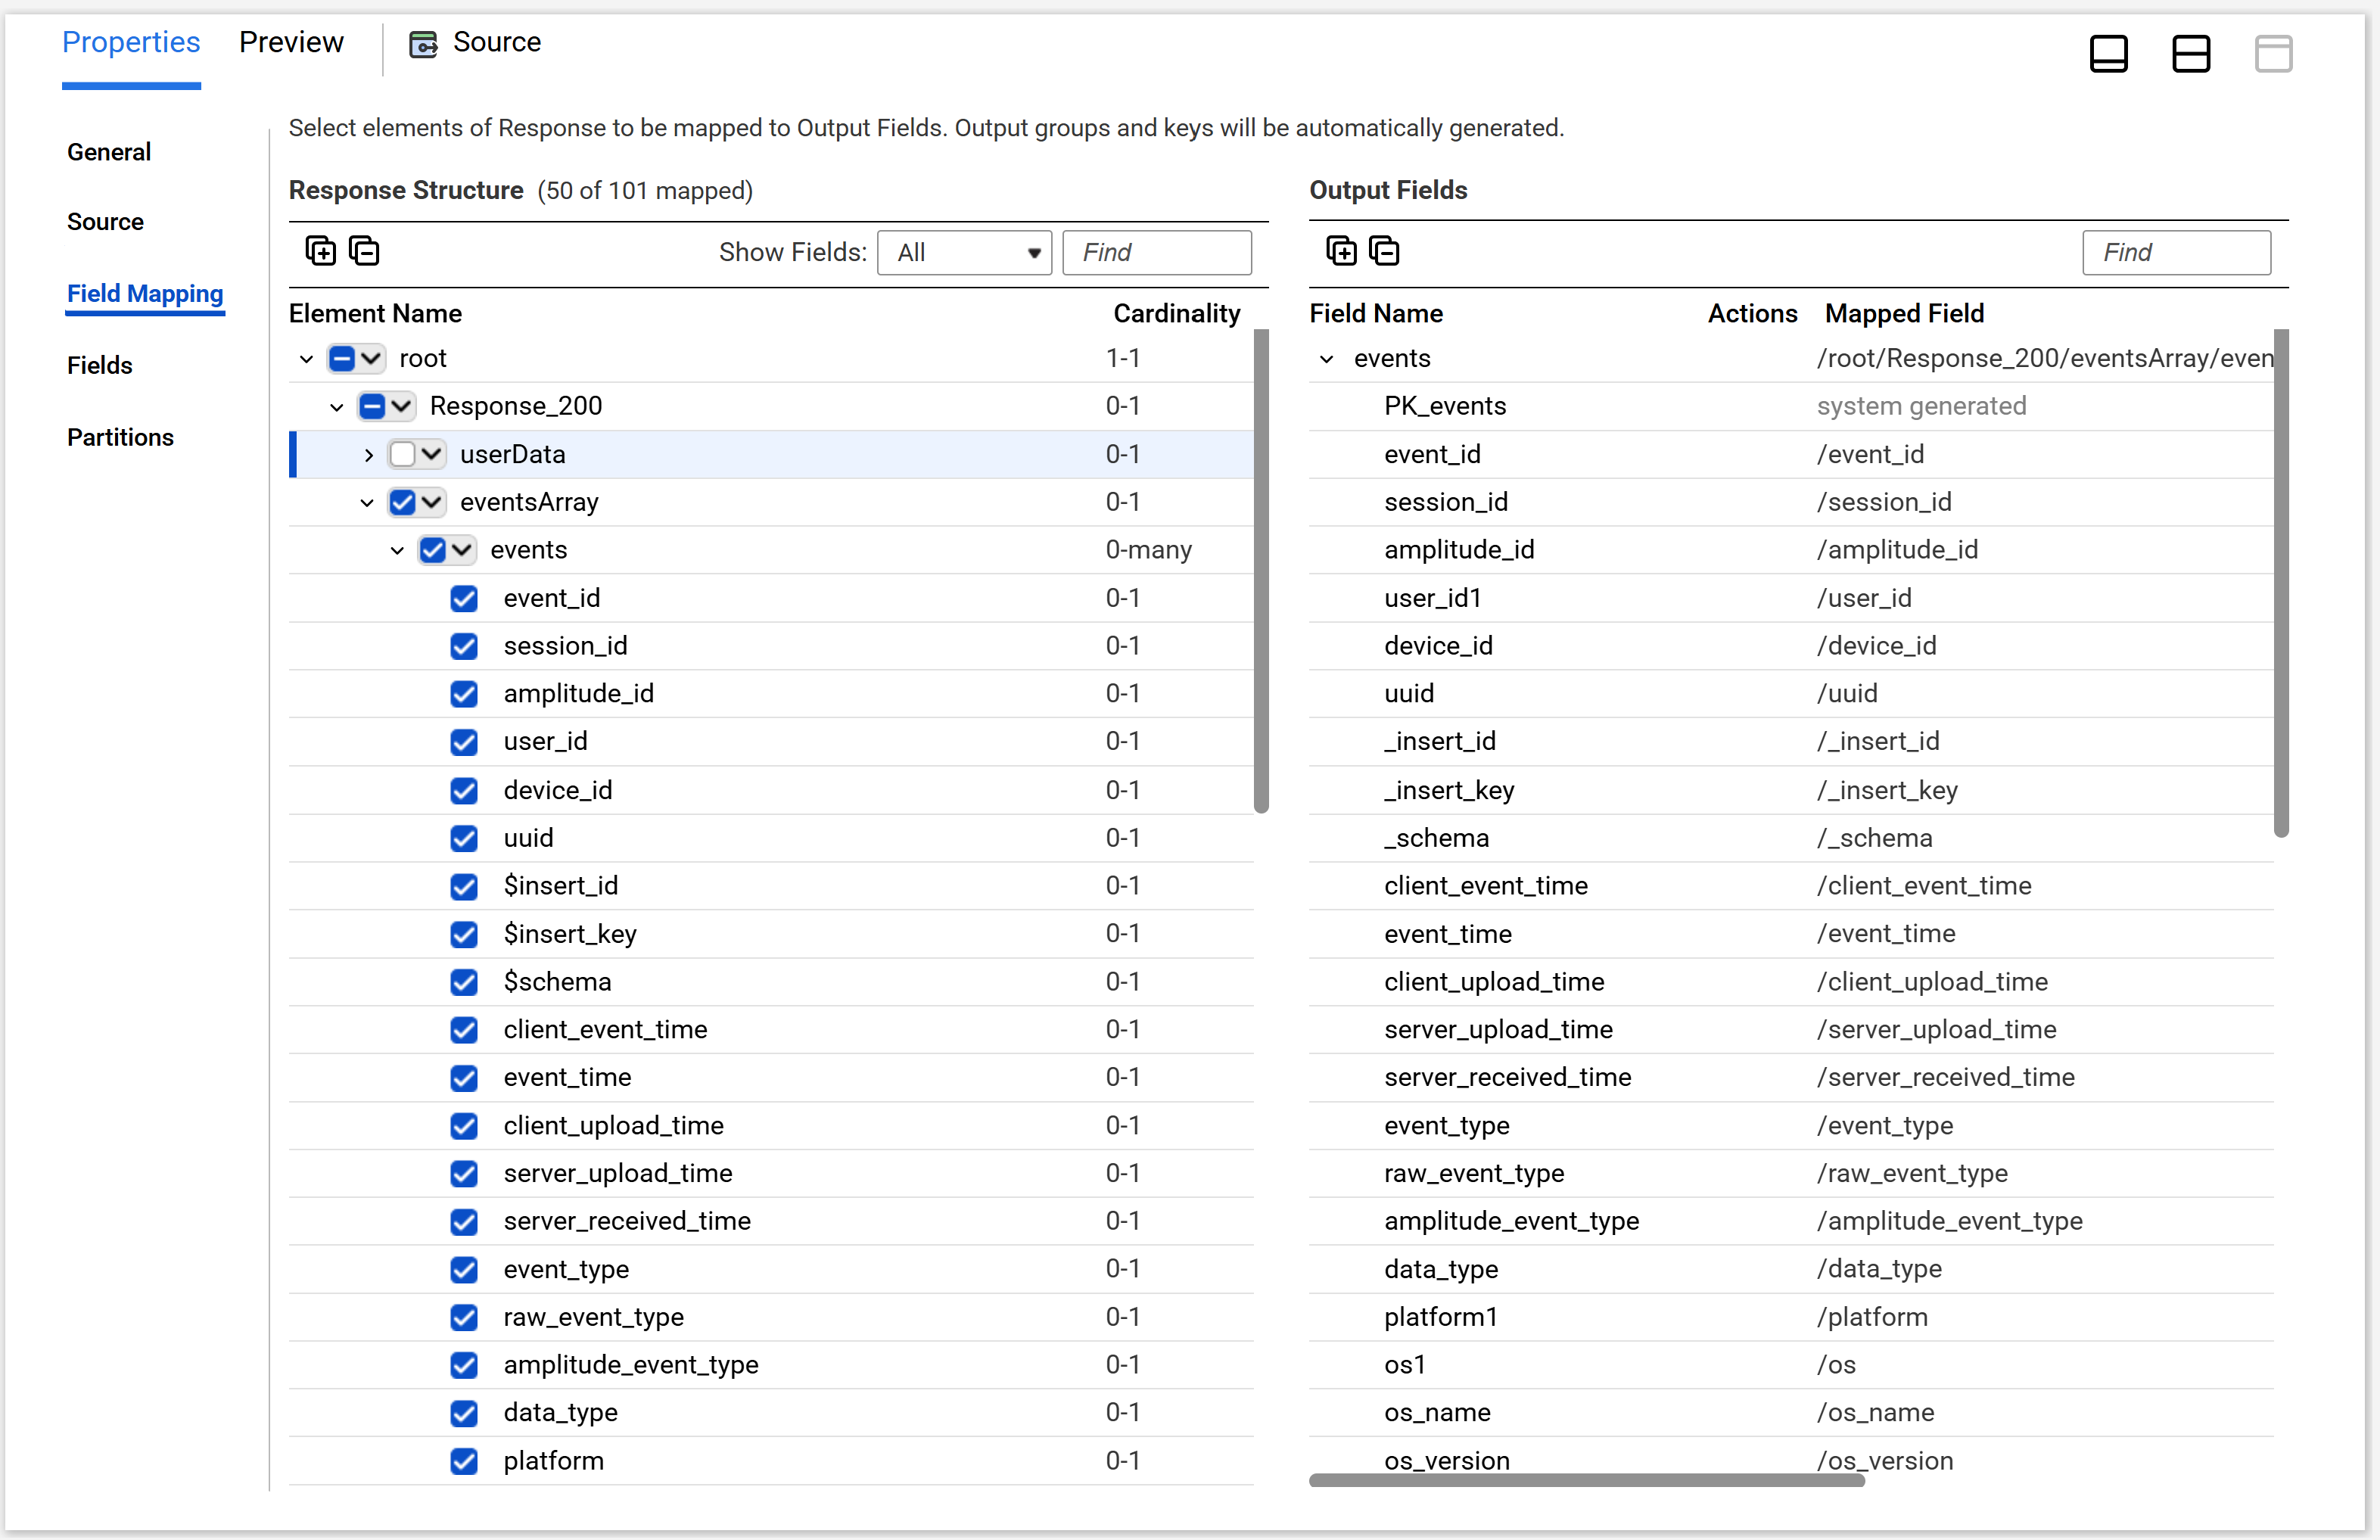
Task: Click the Output Fields horizontal scrollbar
Action: tap(1587, 1480)
